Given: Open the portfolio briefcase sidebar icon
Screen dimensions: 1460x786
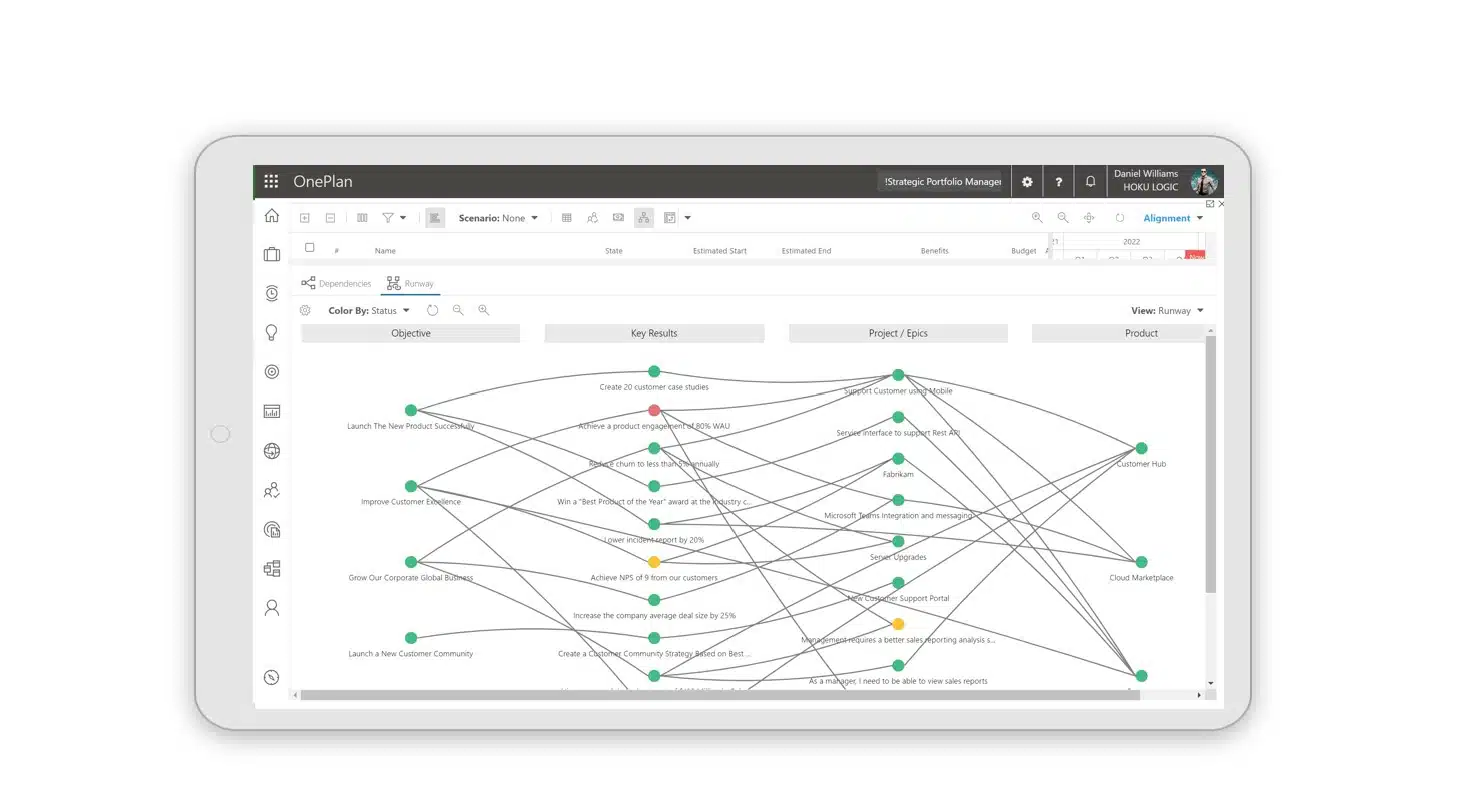Looking at the screenshot, I should coord(271,255).
